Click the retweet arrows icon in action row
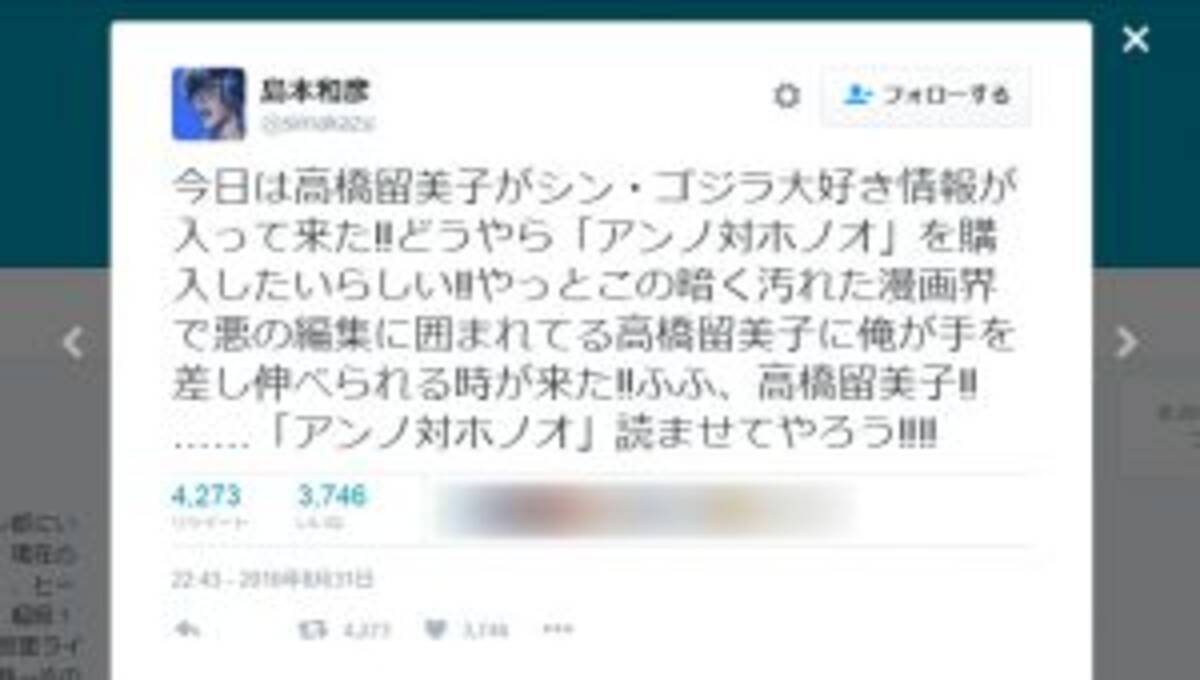 (313, 630)
